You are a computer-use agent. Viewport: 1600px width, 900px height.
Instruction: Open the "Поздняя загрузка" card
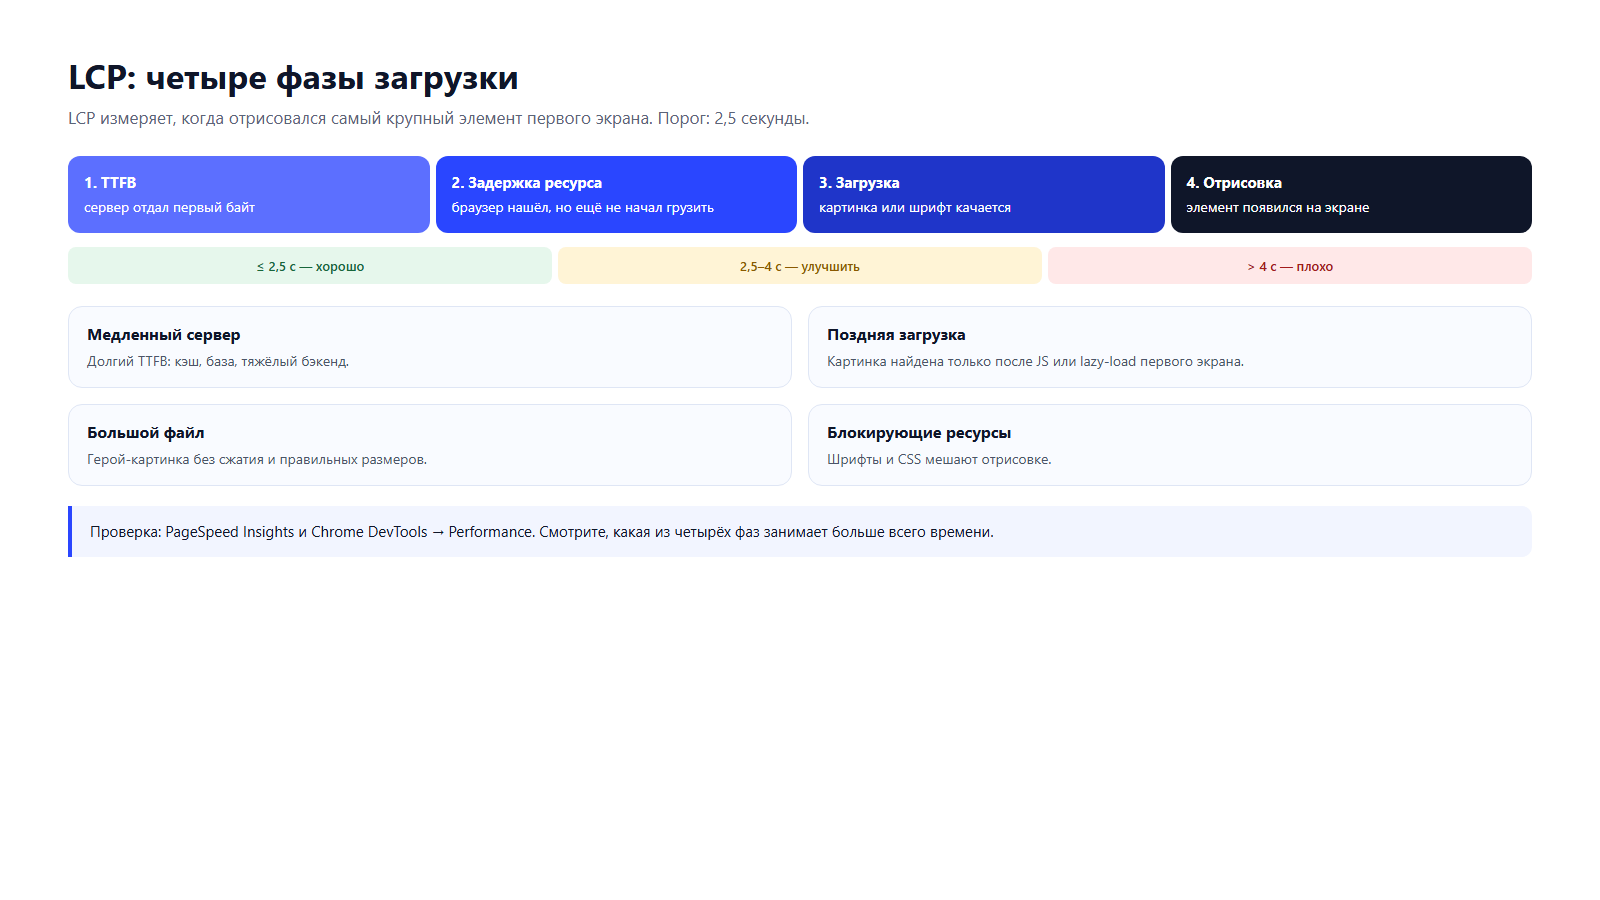point(1170,347)
